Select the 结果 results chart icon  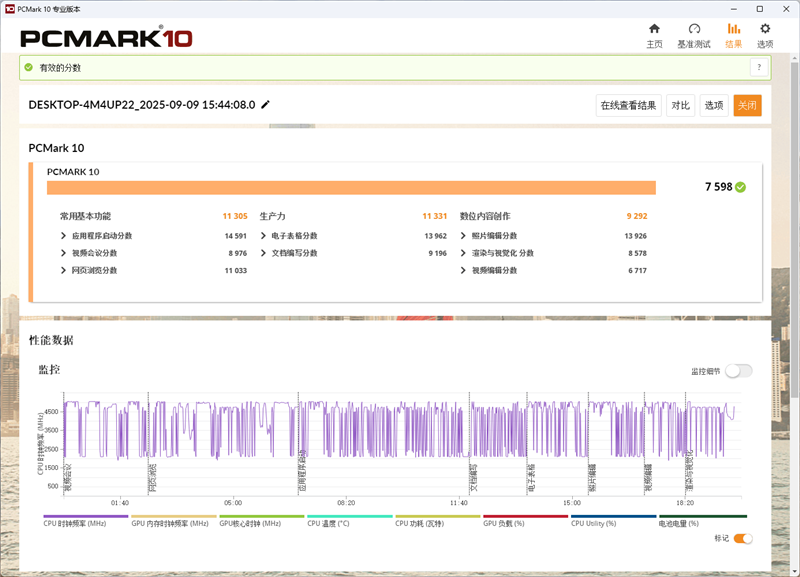734,29
